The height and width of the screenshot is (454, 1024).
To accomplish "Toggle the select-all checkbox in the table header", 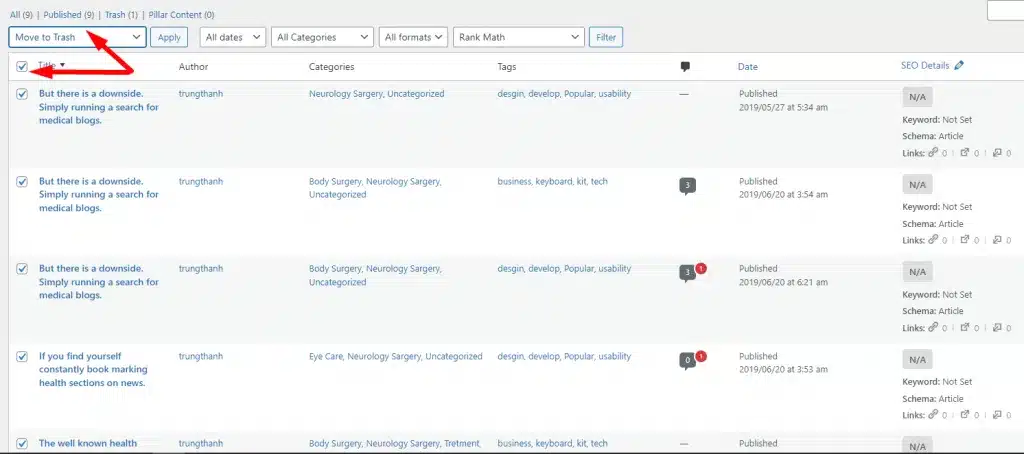I will coord(22,66).
